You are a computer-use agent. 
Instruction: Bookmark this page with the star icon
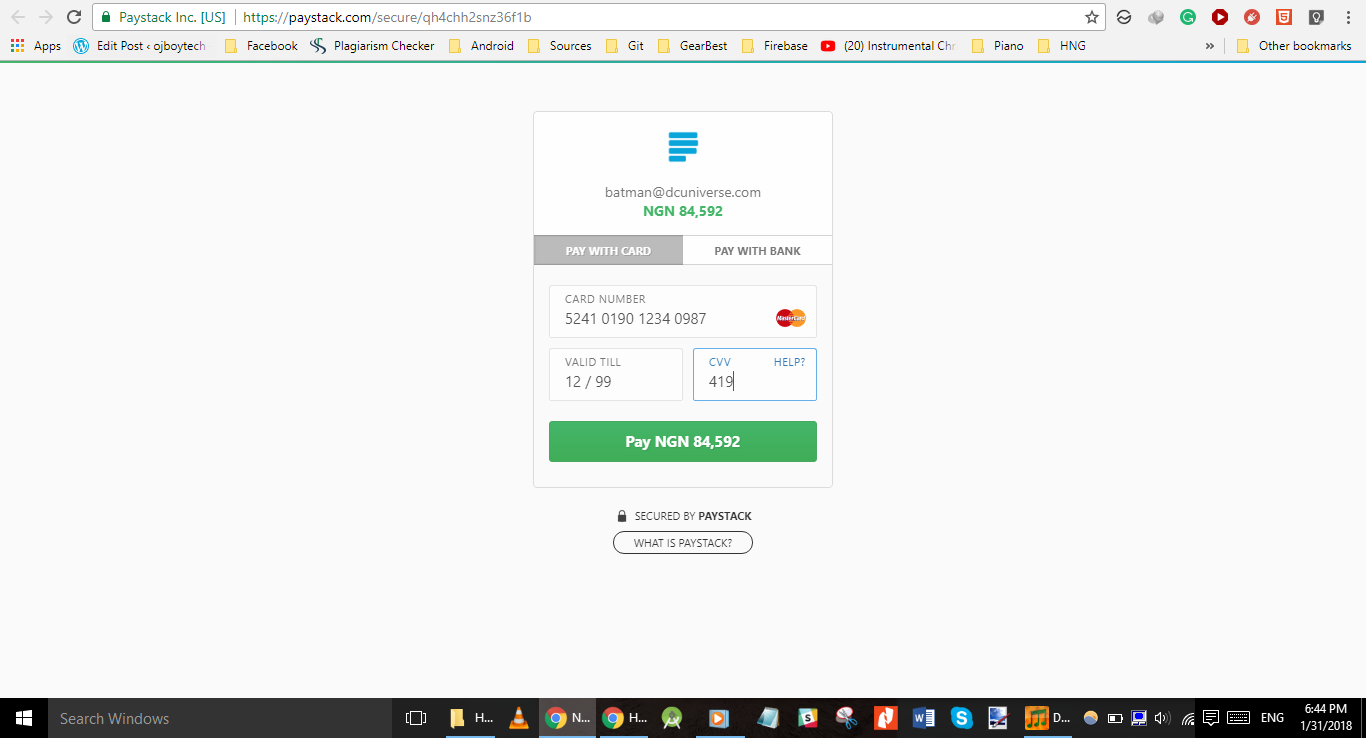(x=1091, y=17)
